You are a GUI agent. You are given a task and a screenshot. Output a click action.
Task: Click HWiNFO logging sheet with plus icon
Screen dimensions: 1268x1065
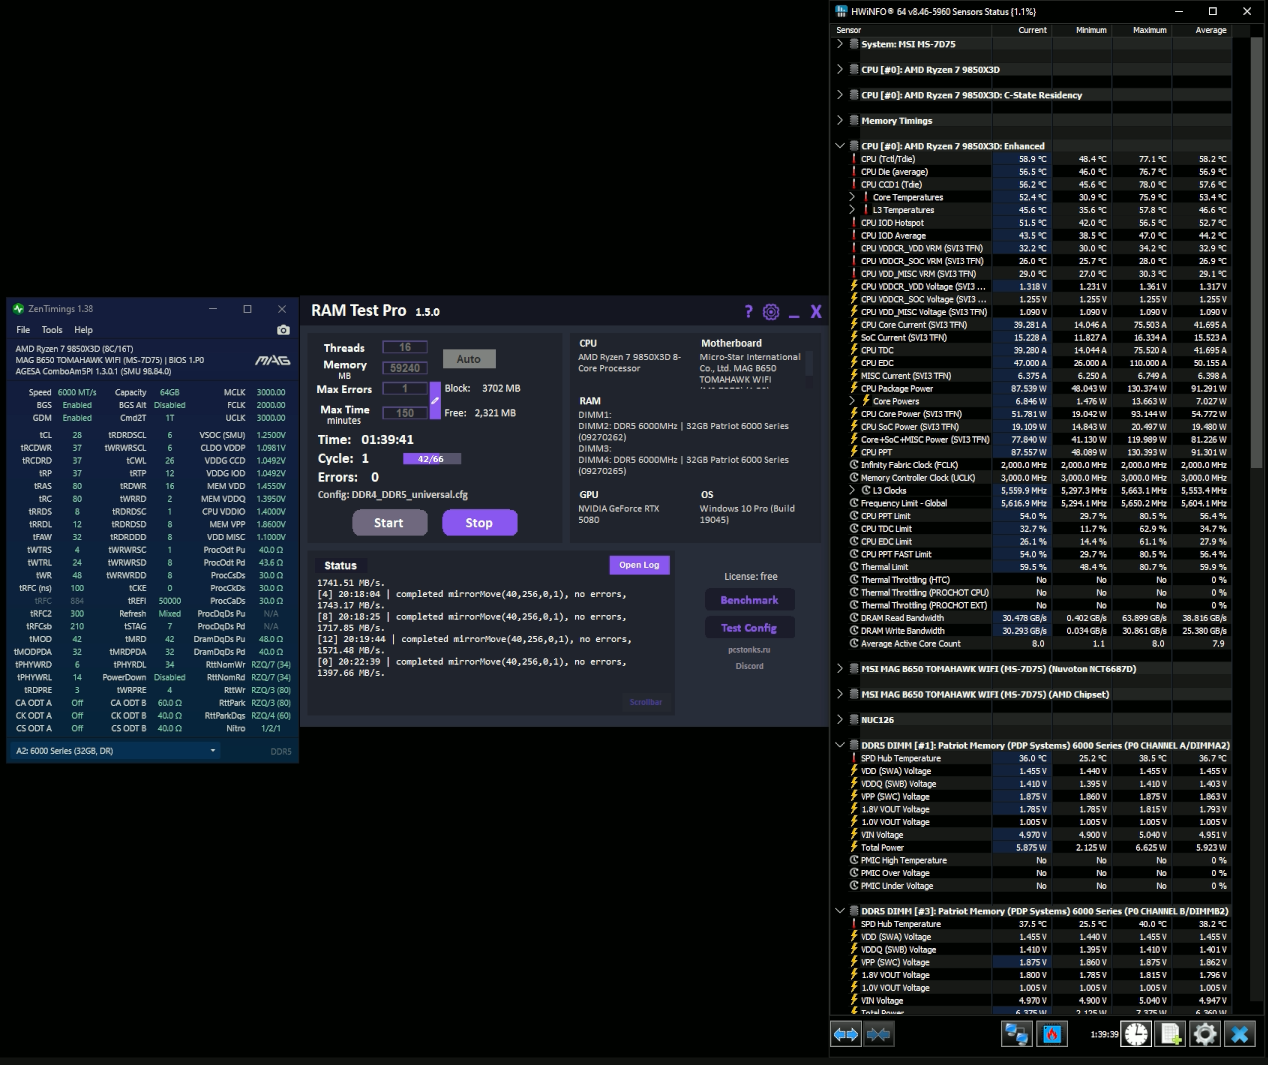tap(1171, 1034)
